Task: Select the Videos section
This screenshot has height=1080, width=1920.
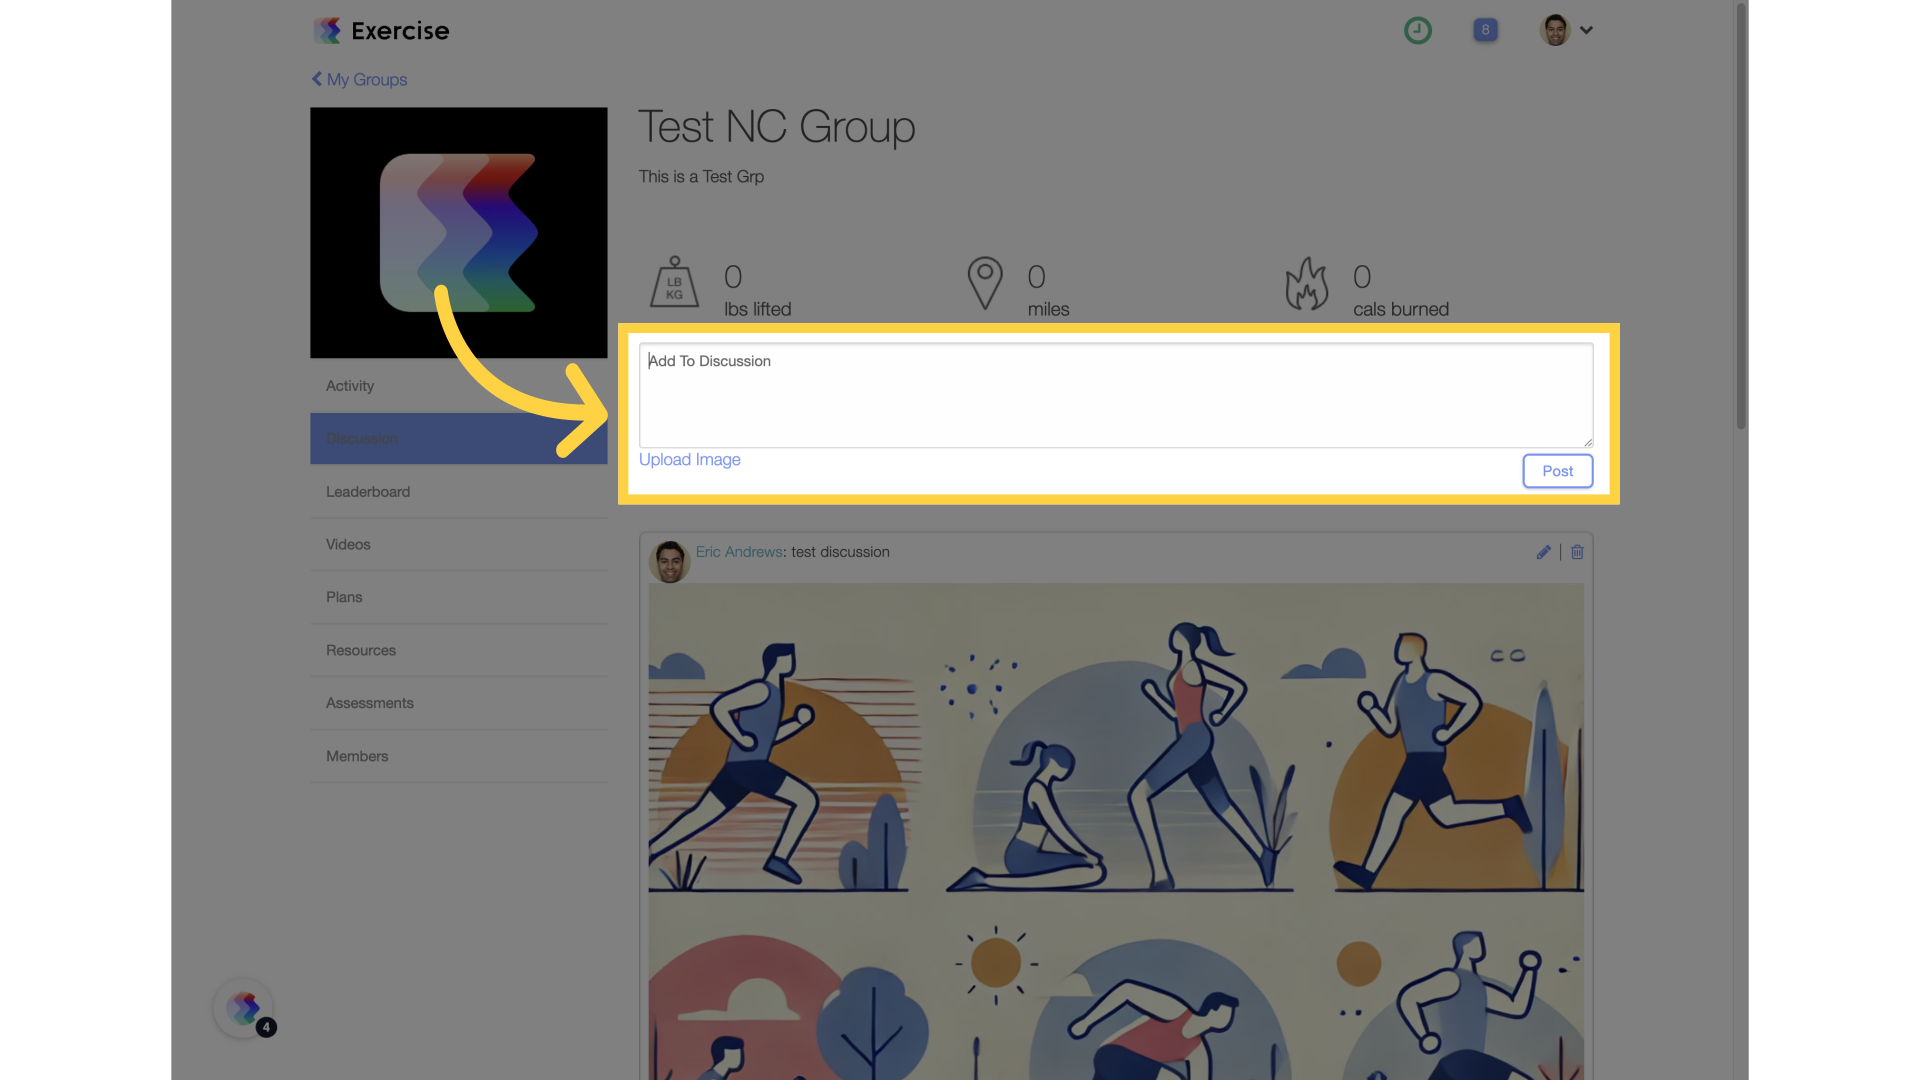Action: point(459,545)
